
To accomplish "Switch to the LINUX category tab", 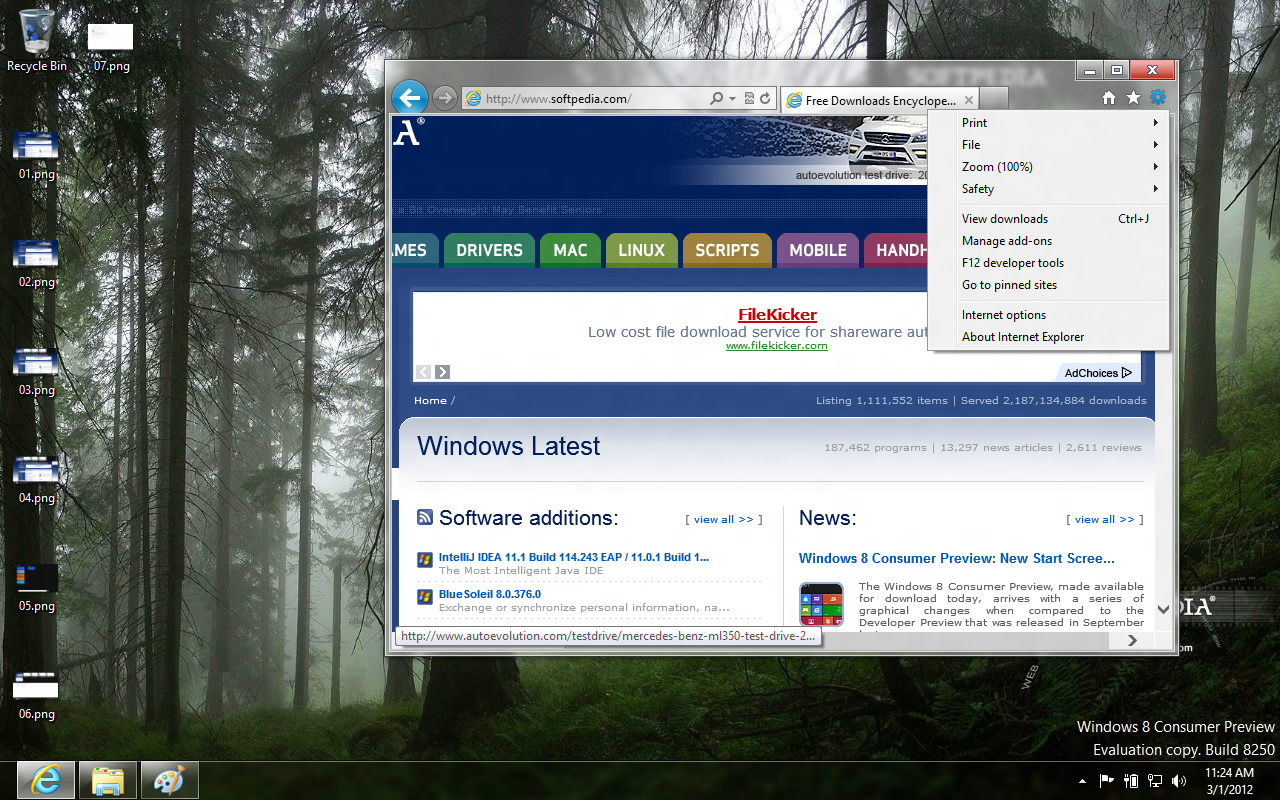I will (x=641, y=250).
